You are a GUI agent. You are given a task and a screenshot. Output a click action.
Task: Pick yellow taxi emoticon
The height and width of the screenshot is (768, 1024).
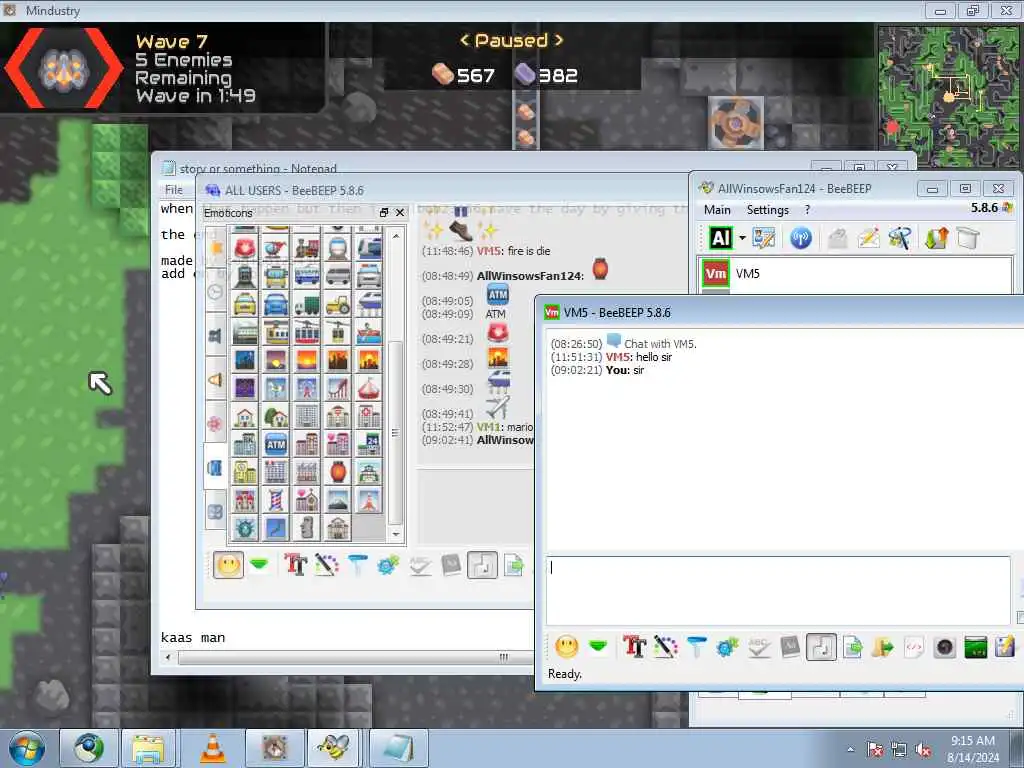coord(245,304)
